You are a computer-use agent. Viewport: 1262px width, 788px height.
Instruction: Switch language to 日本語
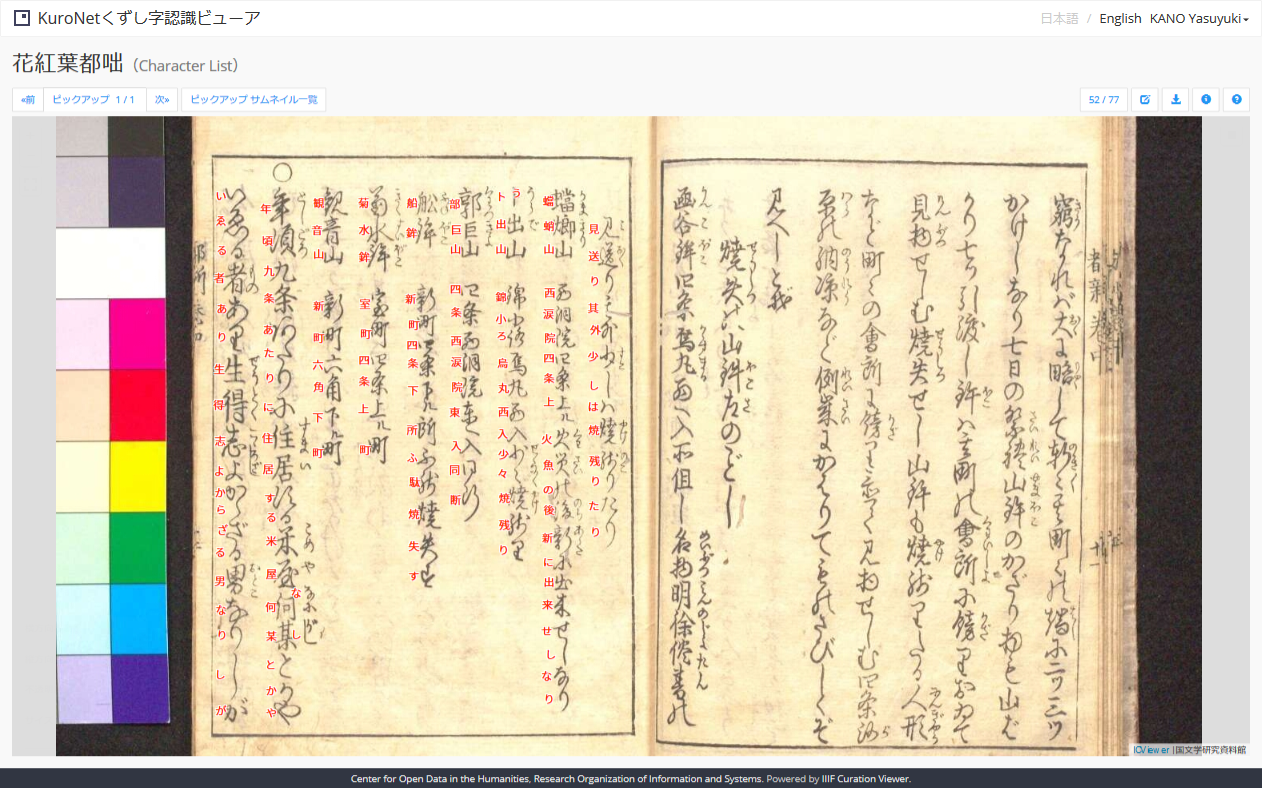(x=1059, y=18)
